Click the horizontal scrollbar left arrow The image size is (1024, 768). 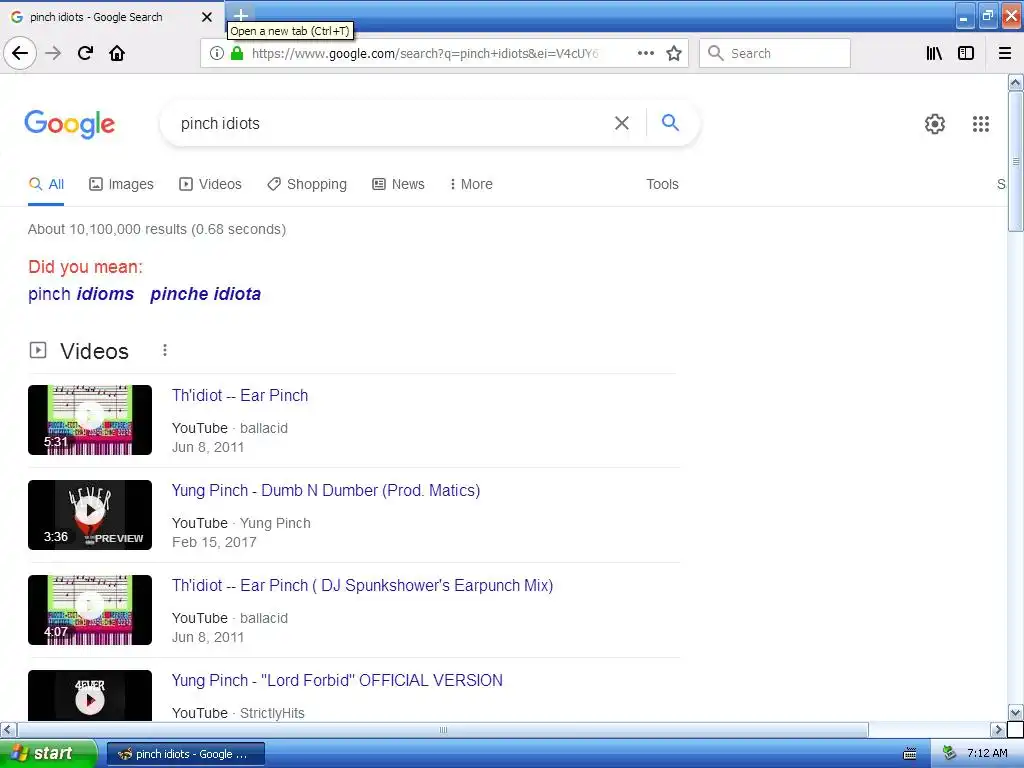8,729
